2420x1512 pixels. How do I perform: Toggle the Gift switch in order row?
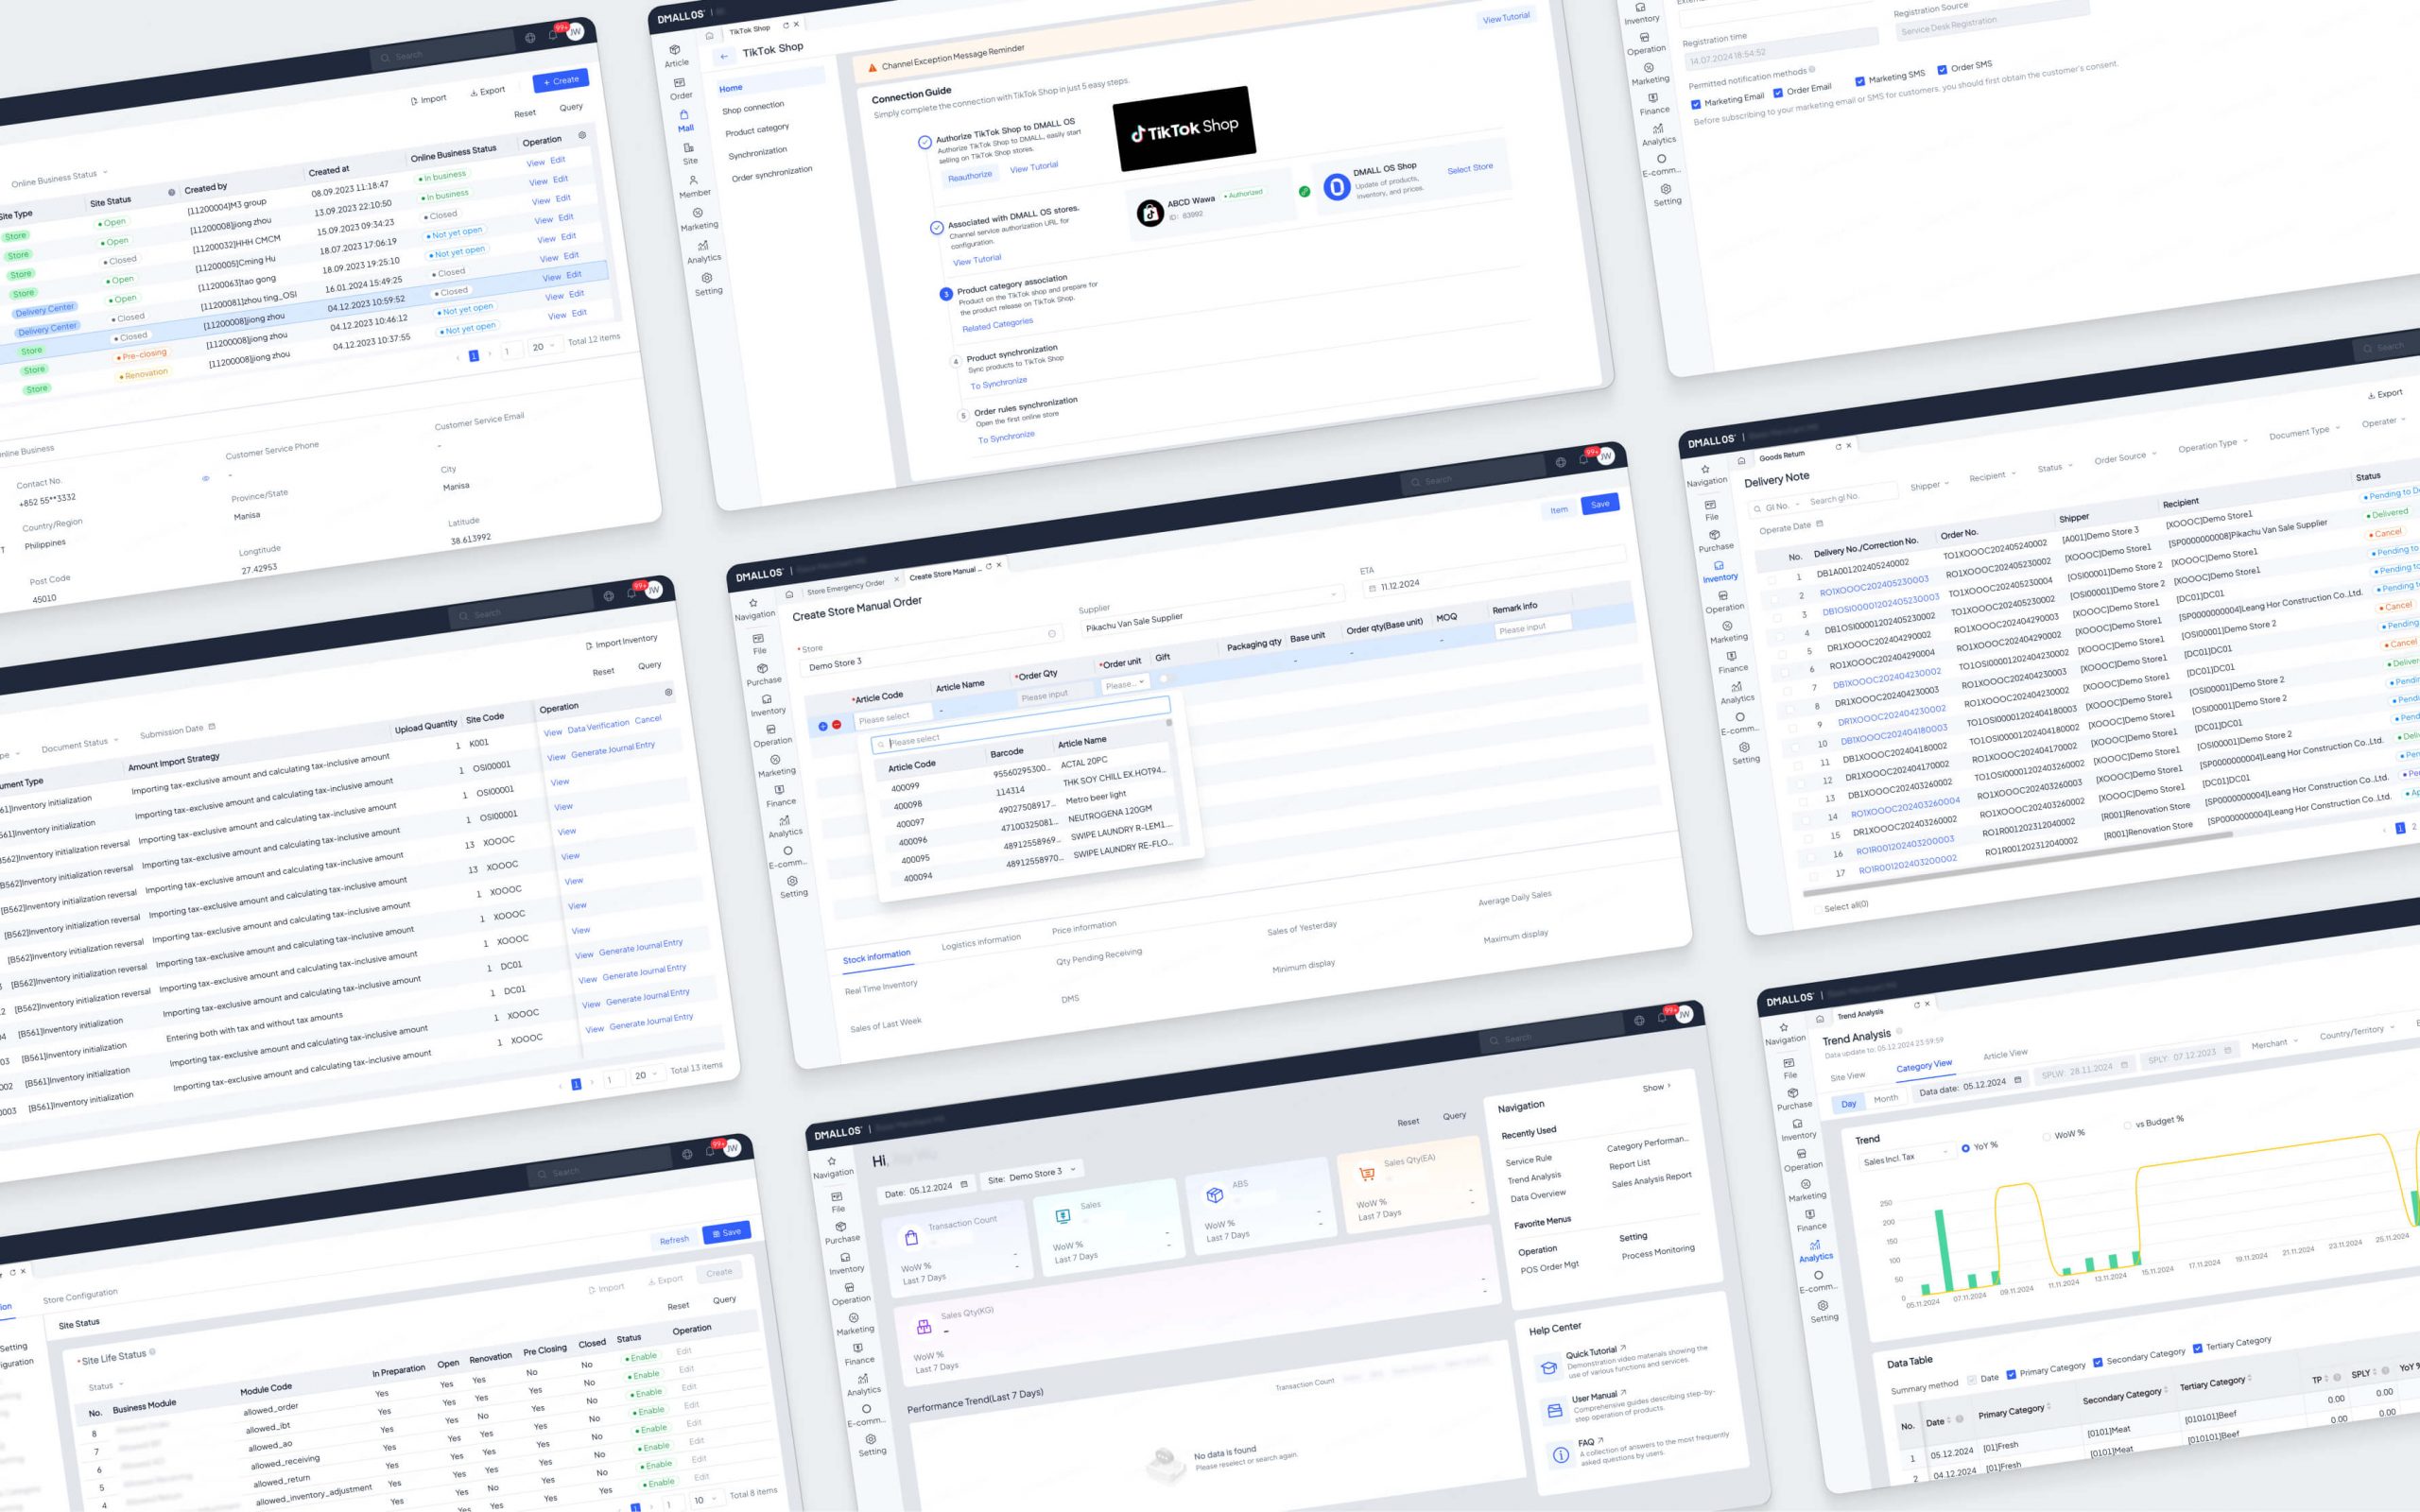pyautogui.click(x=1166, y=678)
